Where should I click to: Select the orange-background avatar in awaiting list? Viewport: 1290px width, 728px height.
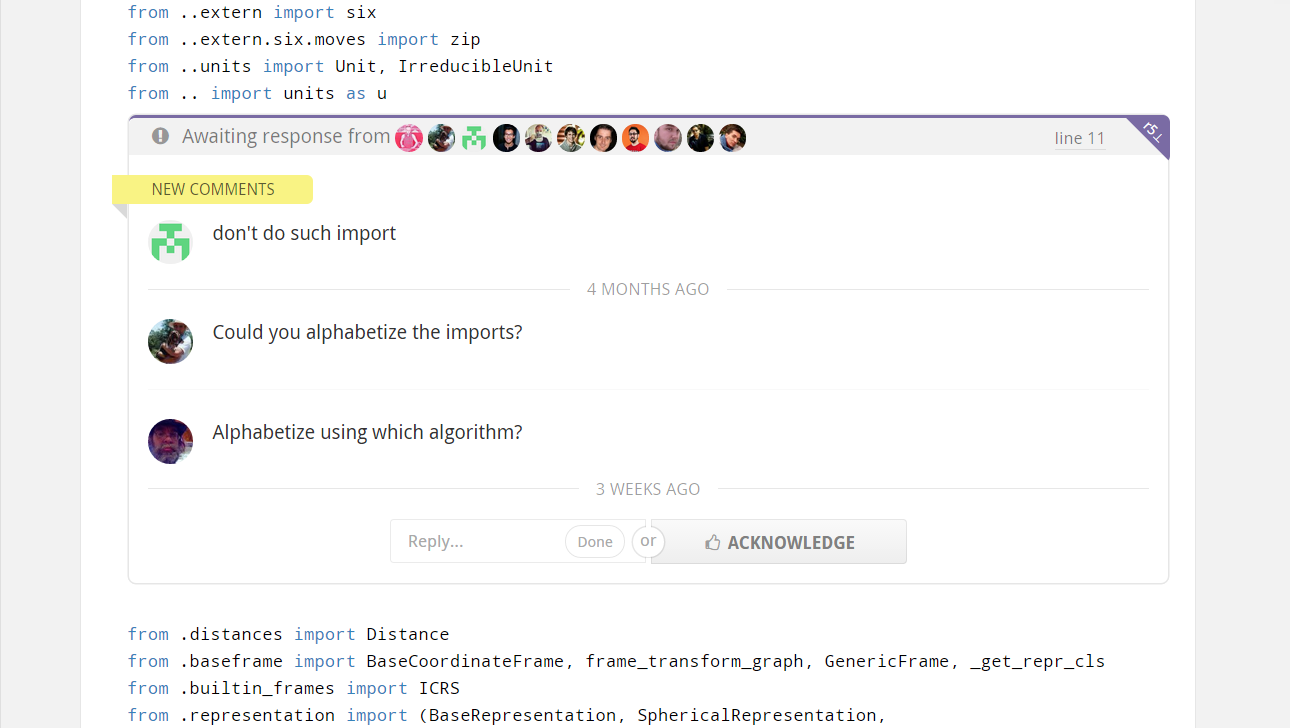click(x=635, y=138)
